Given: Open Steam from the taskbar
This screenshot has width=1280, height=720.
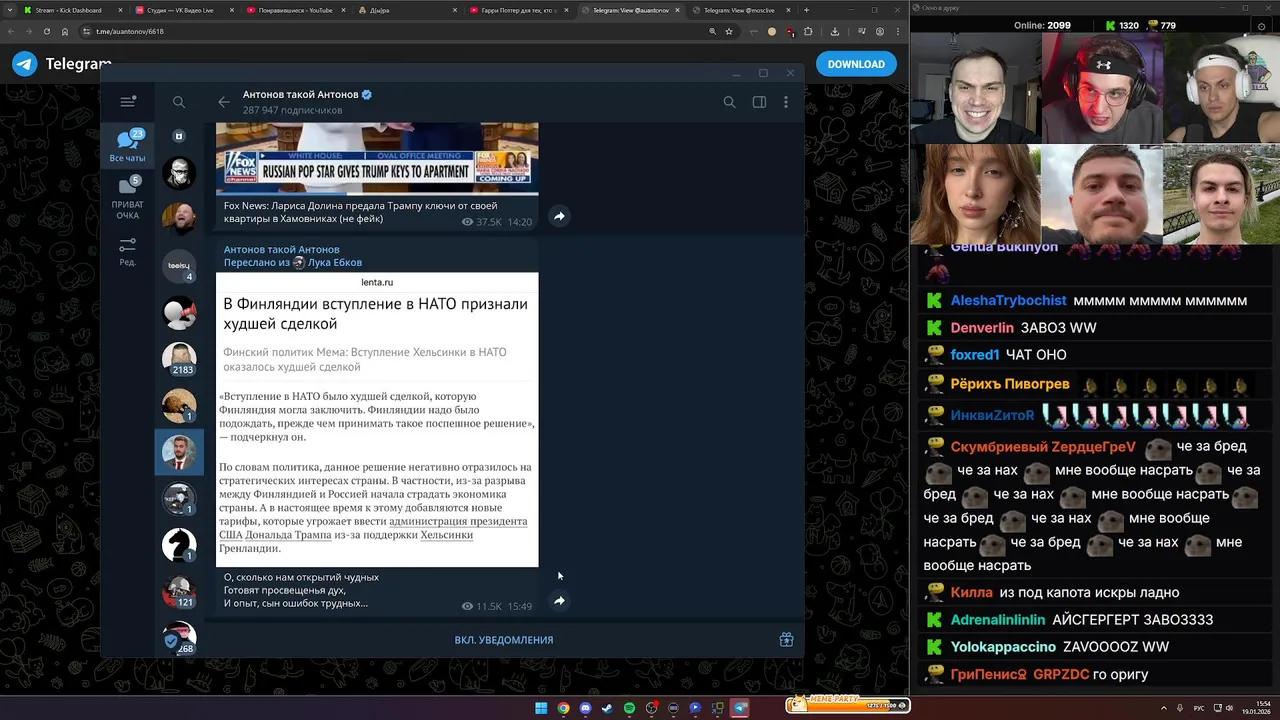Looking at the screenshot, I should (x=607, y=708).
